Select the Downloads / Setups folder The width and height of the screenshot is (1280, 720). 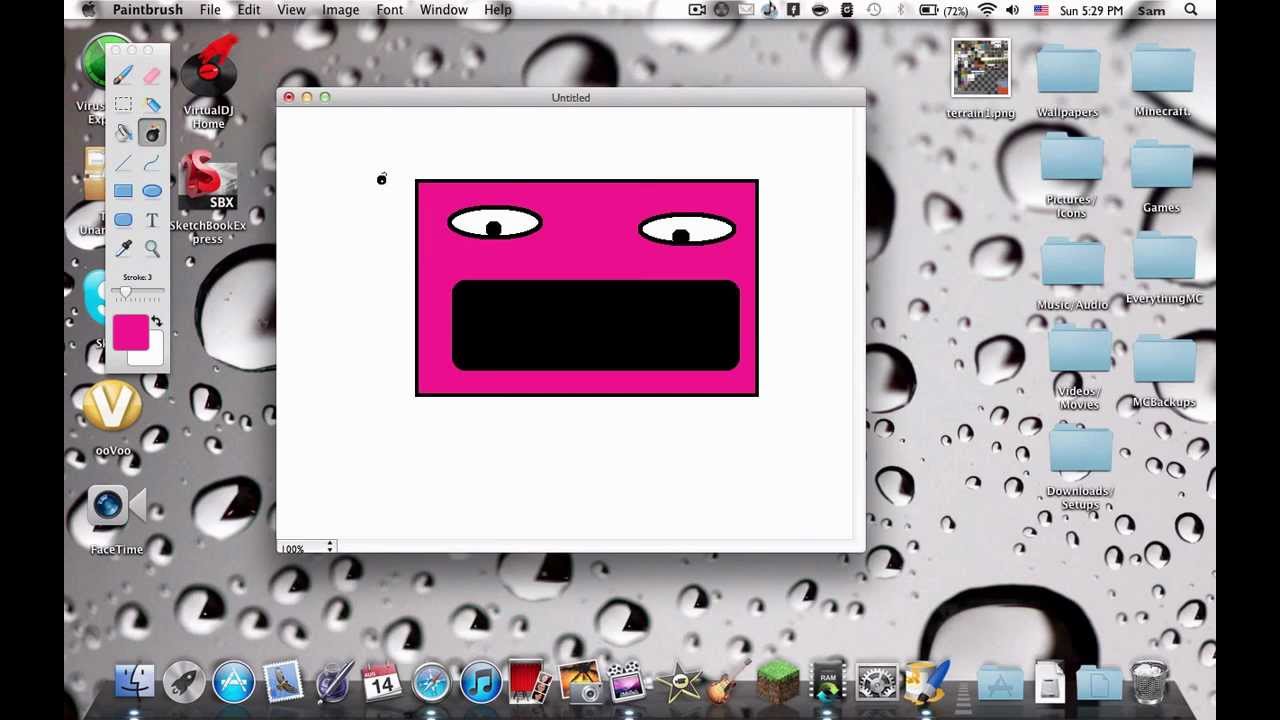tap(1079, 467)
